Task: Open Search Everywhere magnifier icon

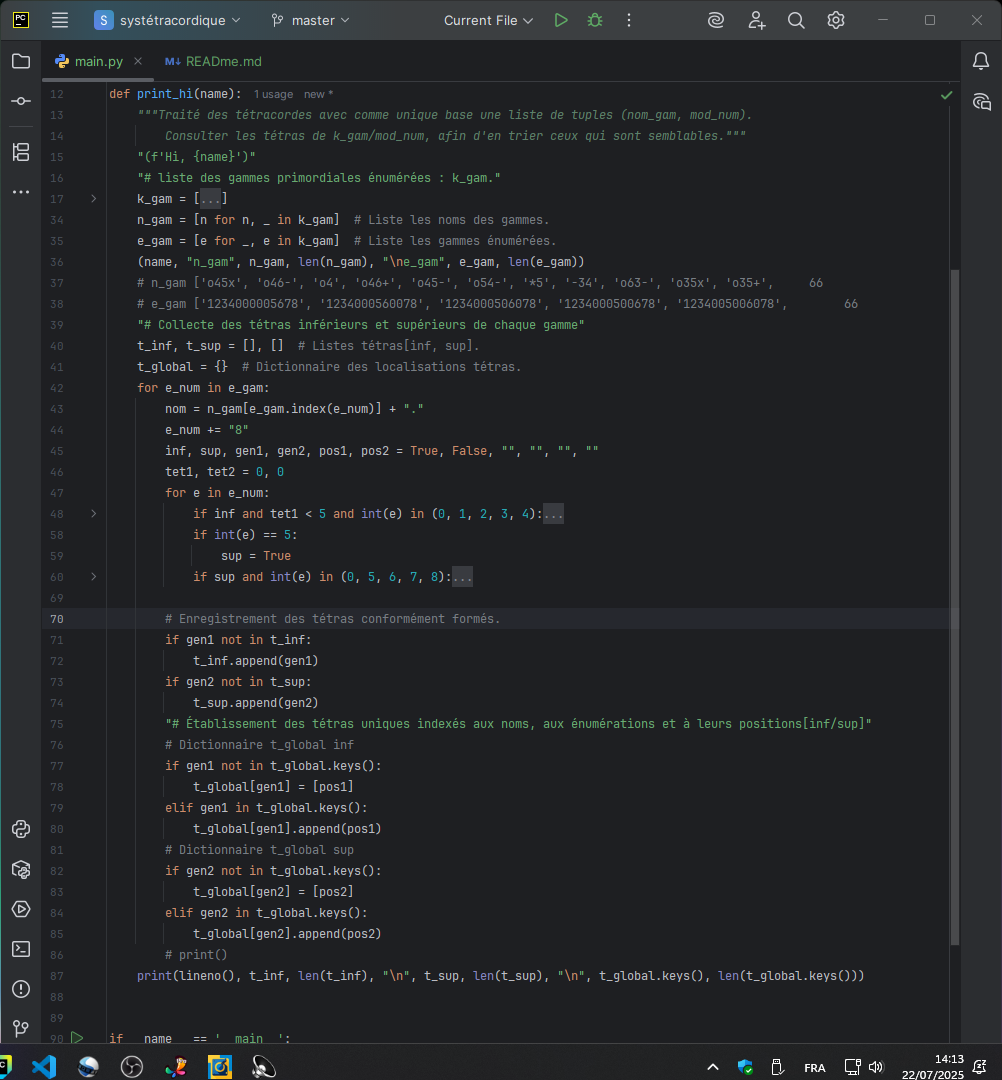Action: pyautogui.click(x=796, y=20)
